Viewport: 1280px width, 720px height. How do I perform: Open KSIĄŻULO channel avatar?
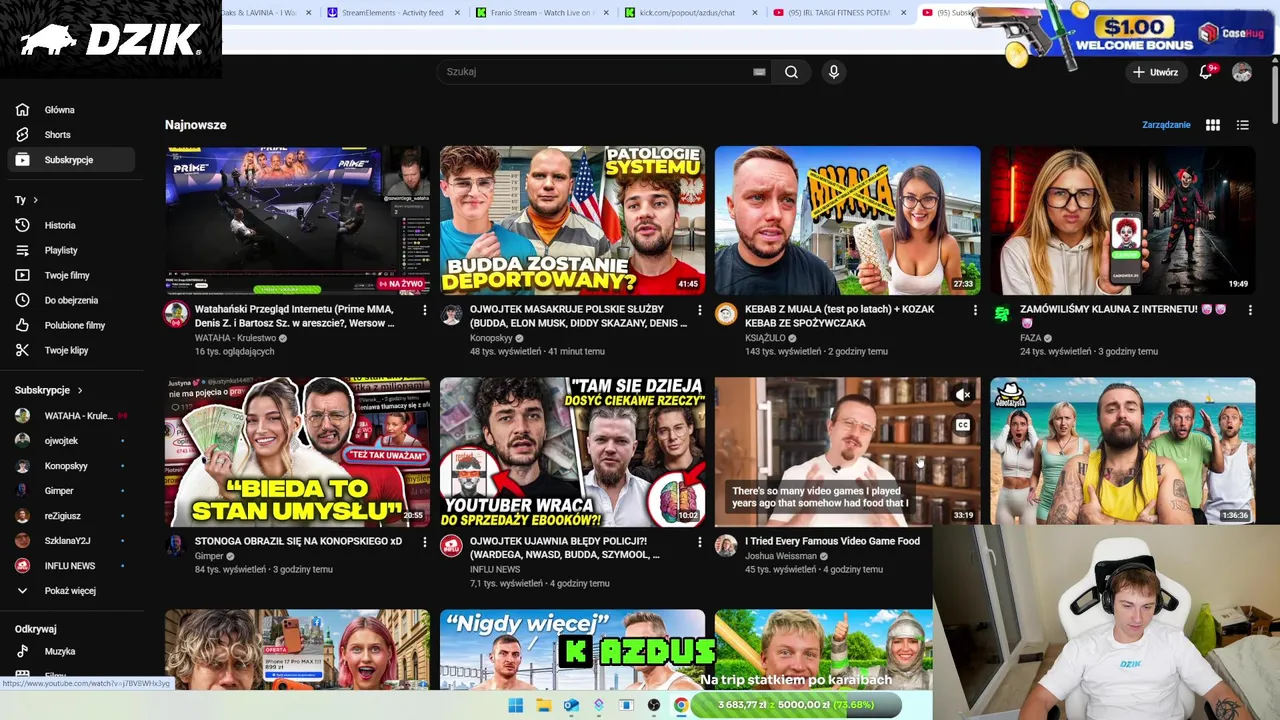click(726, 314)
